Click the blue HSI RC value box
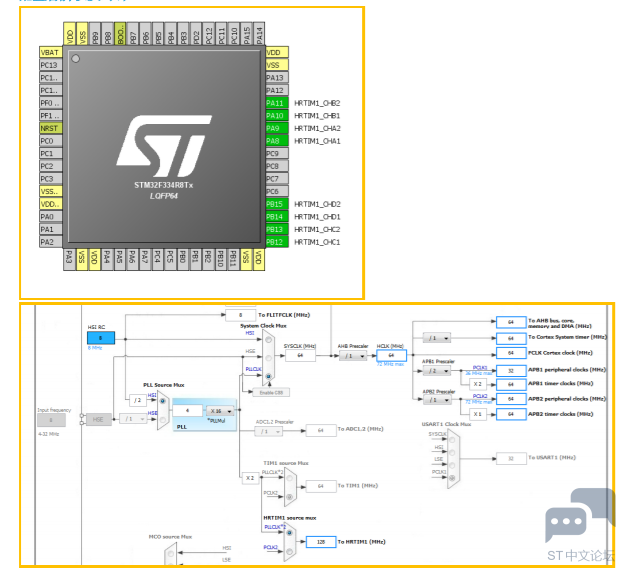This screenshot has height=571, width=624. (x=101, y=338)
